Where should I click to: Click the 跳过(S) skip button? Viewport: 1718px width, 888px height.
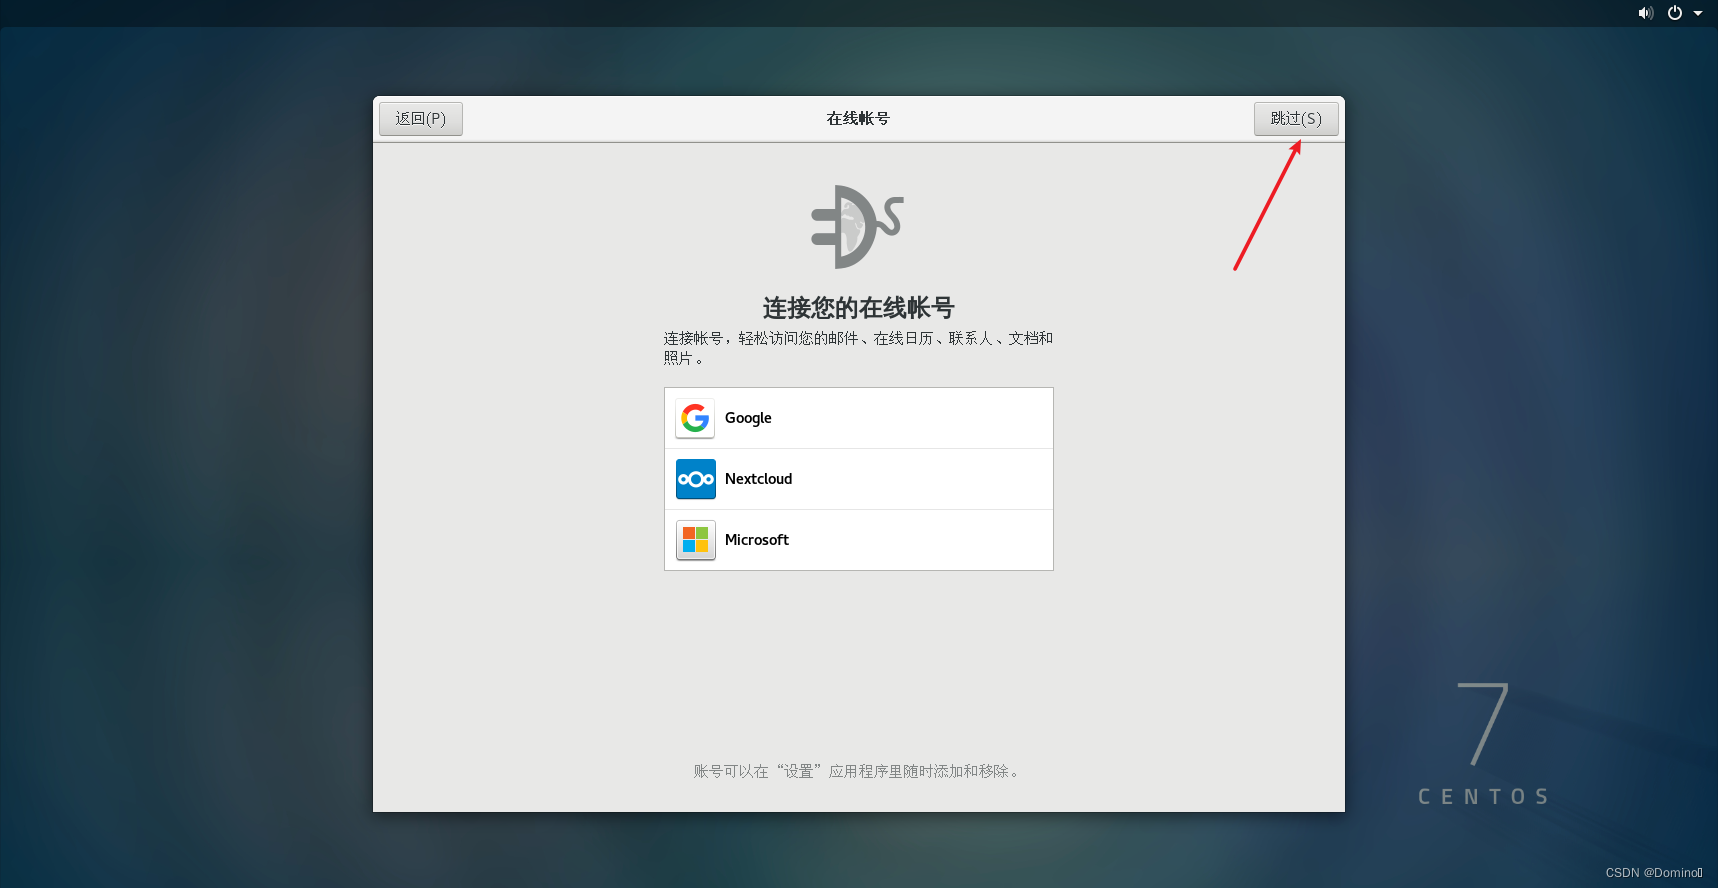pos(1296,118)
